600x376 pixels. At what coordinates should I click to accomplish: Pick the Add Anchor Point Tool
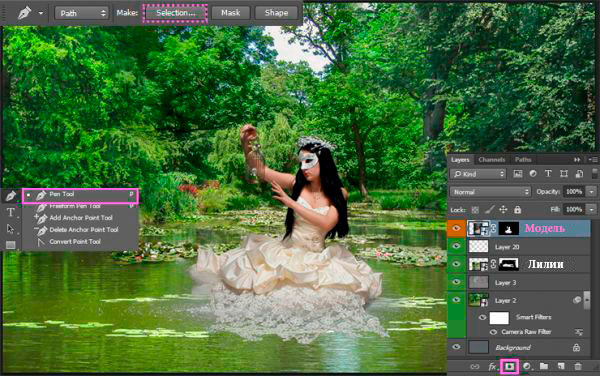80,218
